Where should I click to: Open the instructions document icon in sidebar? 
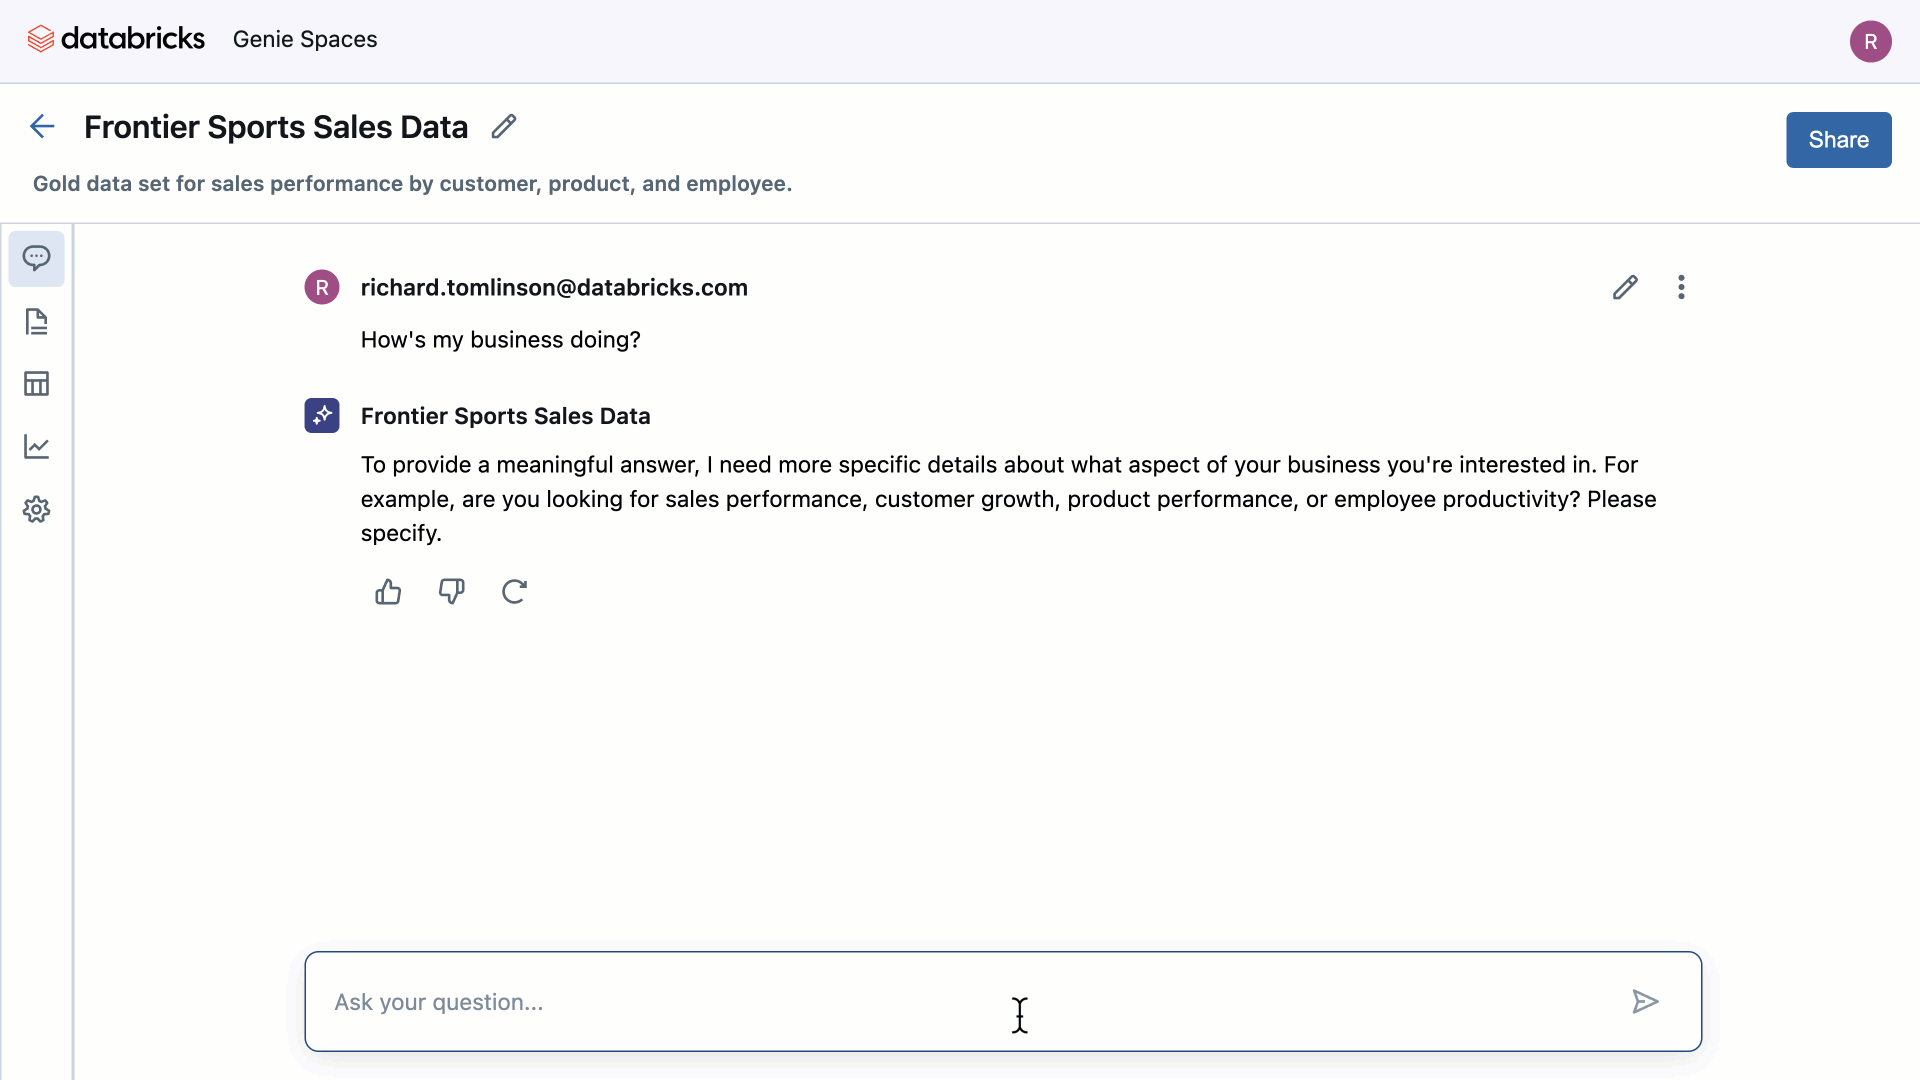tap(37, 322)
